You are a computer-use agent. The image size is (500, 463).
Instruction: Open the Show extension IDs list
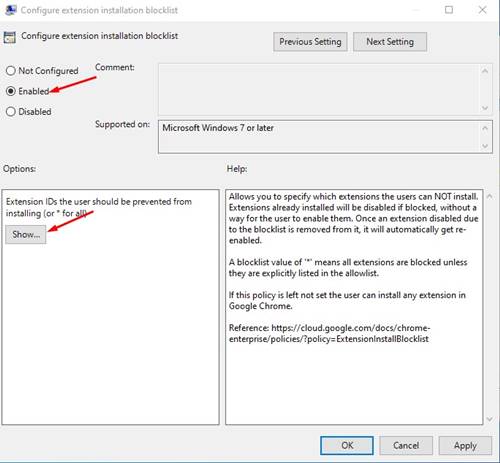point(26,235)
